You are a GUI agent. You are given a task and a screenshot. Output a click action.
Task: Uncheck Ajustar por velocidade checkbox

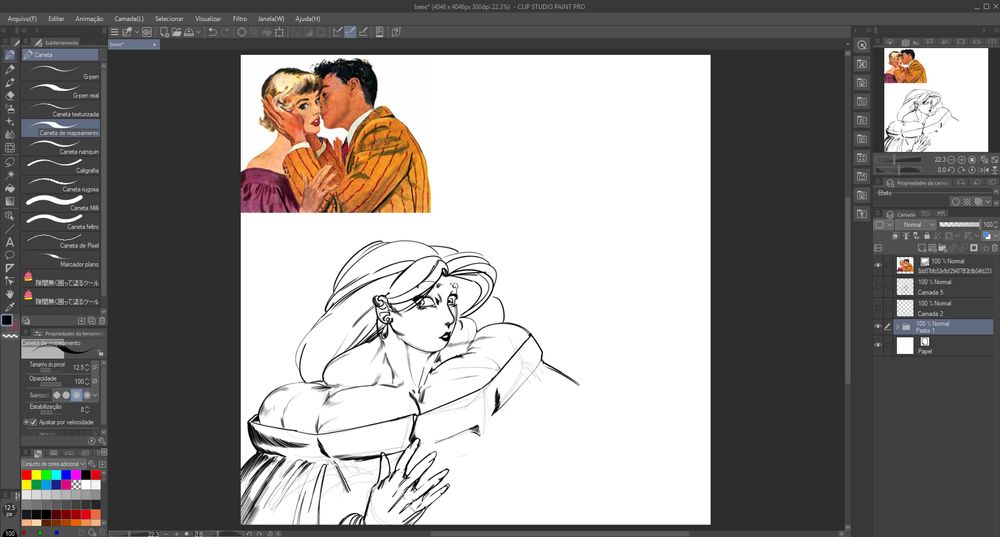pyautogui.click(x=33, y=422)
